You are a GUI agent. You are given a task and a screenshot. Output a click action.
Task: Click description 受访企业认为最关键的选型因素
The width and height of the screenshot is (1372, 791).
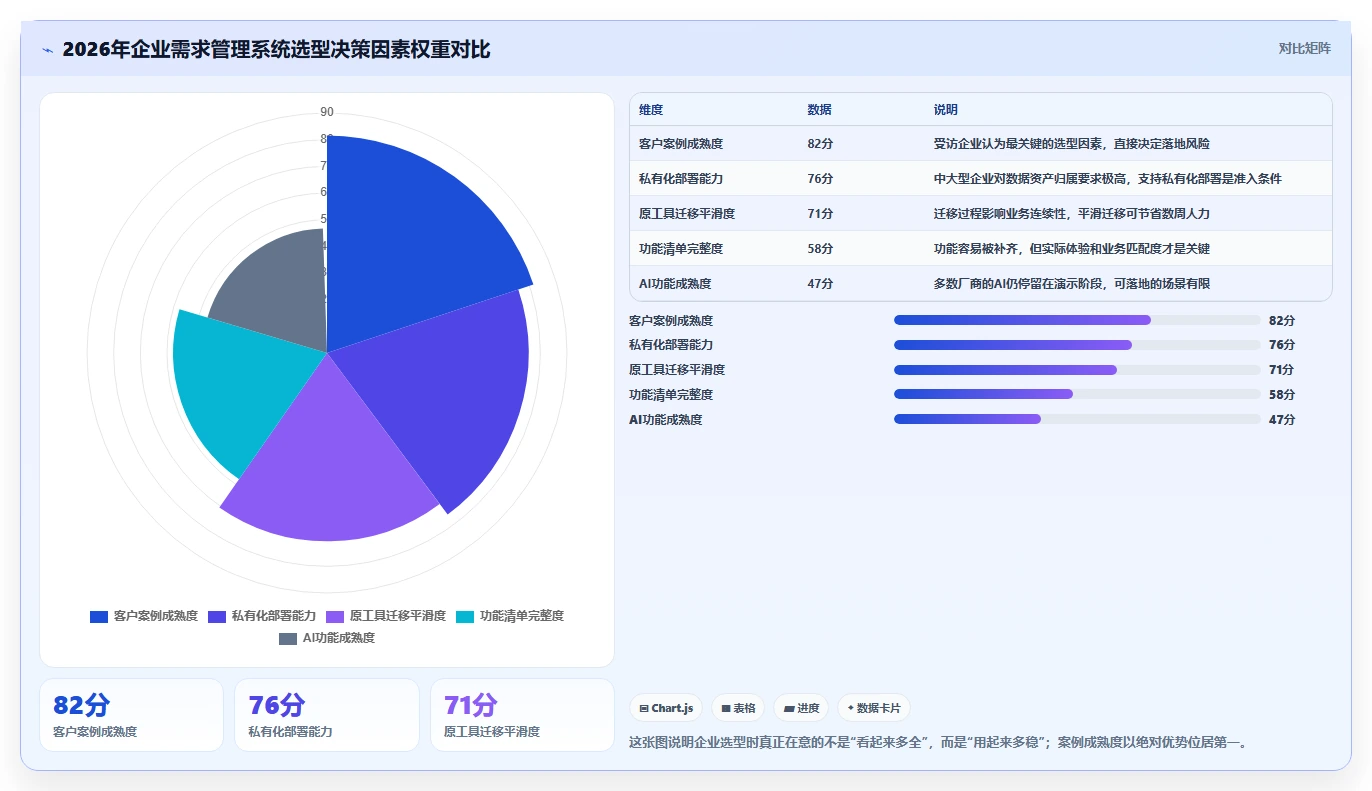[1072, 144]
